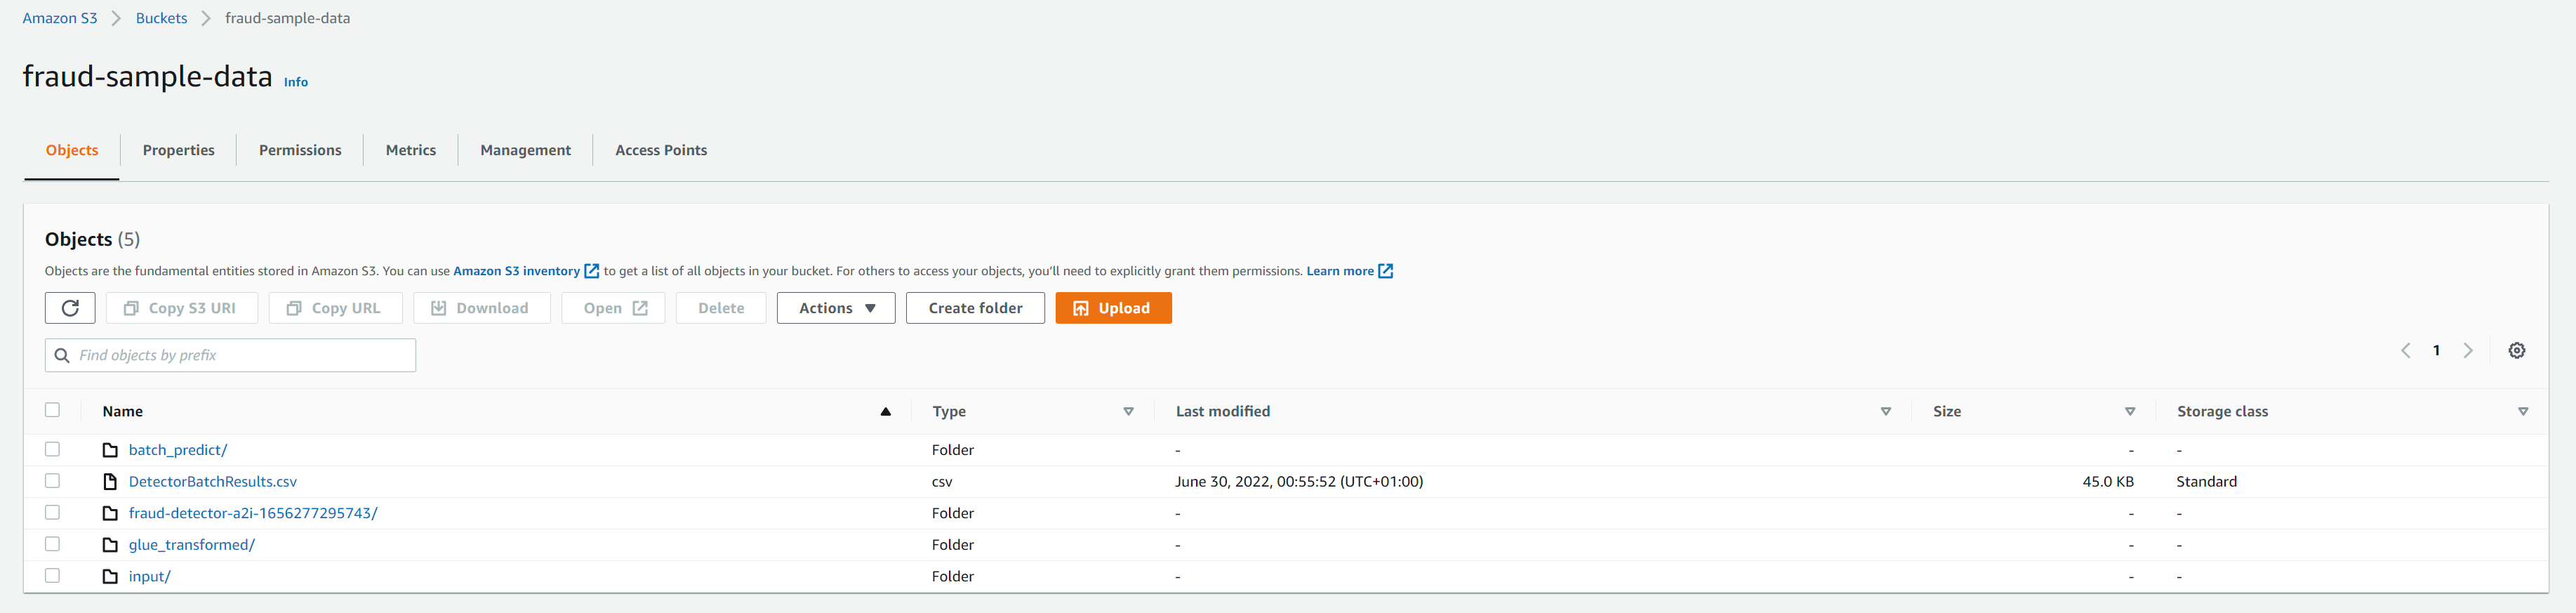Click external link icon next to Learn more
Image resolution: width=2576 pixels, height=613 pixels.
pyautogui.click(x=1385, y=271)
